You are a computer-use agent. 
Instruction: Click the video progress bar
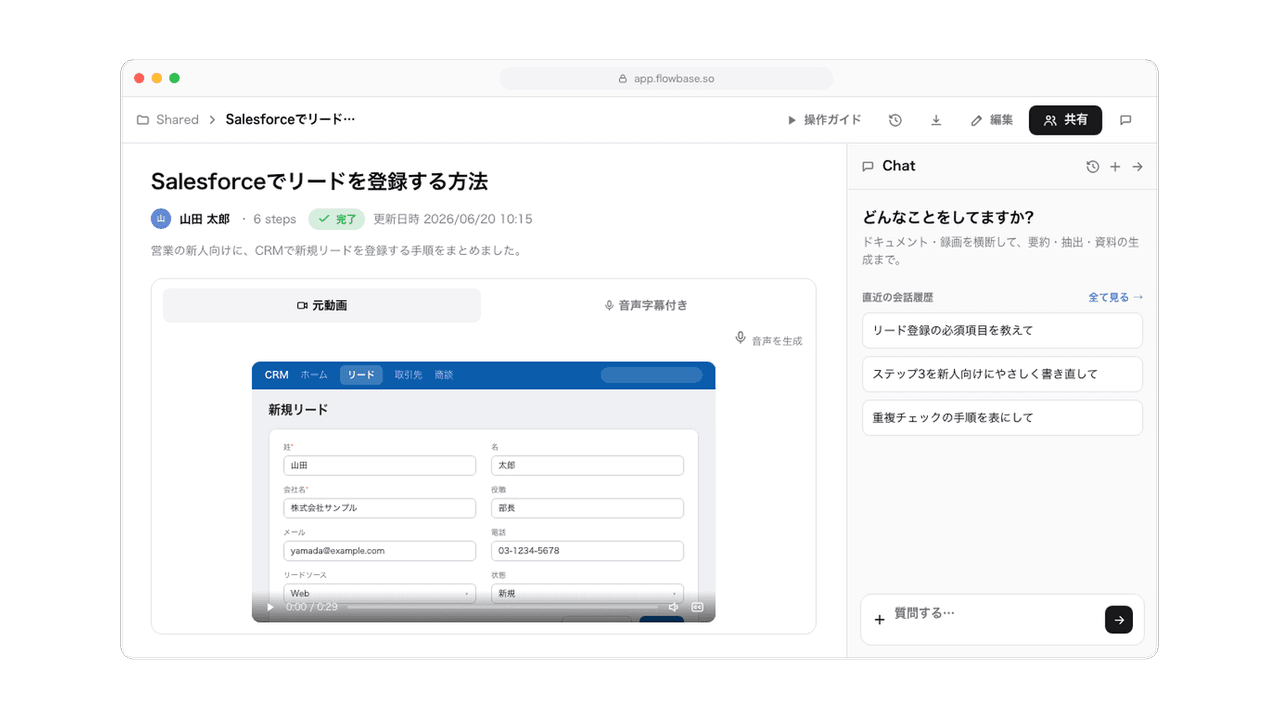(502, 607)
